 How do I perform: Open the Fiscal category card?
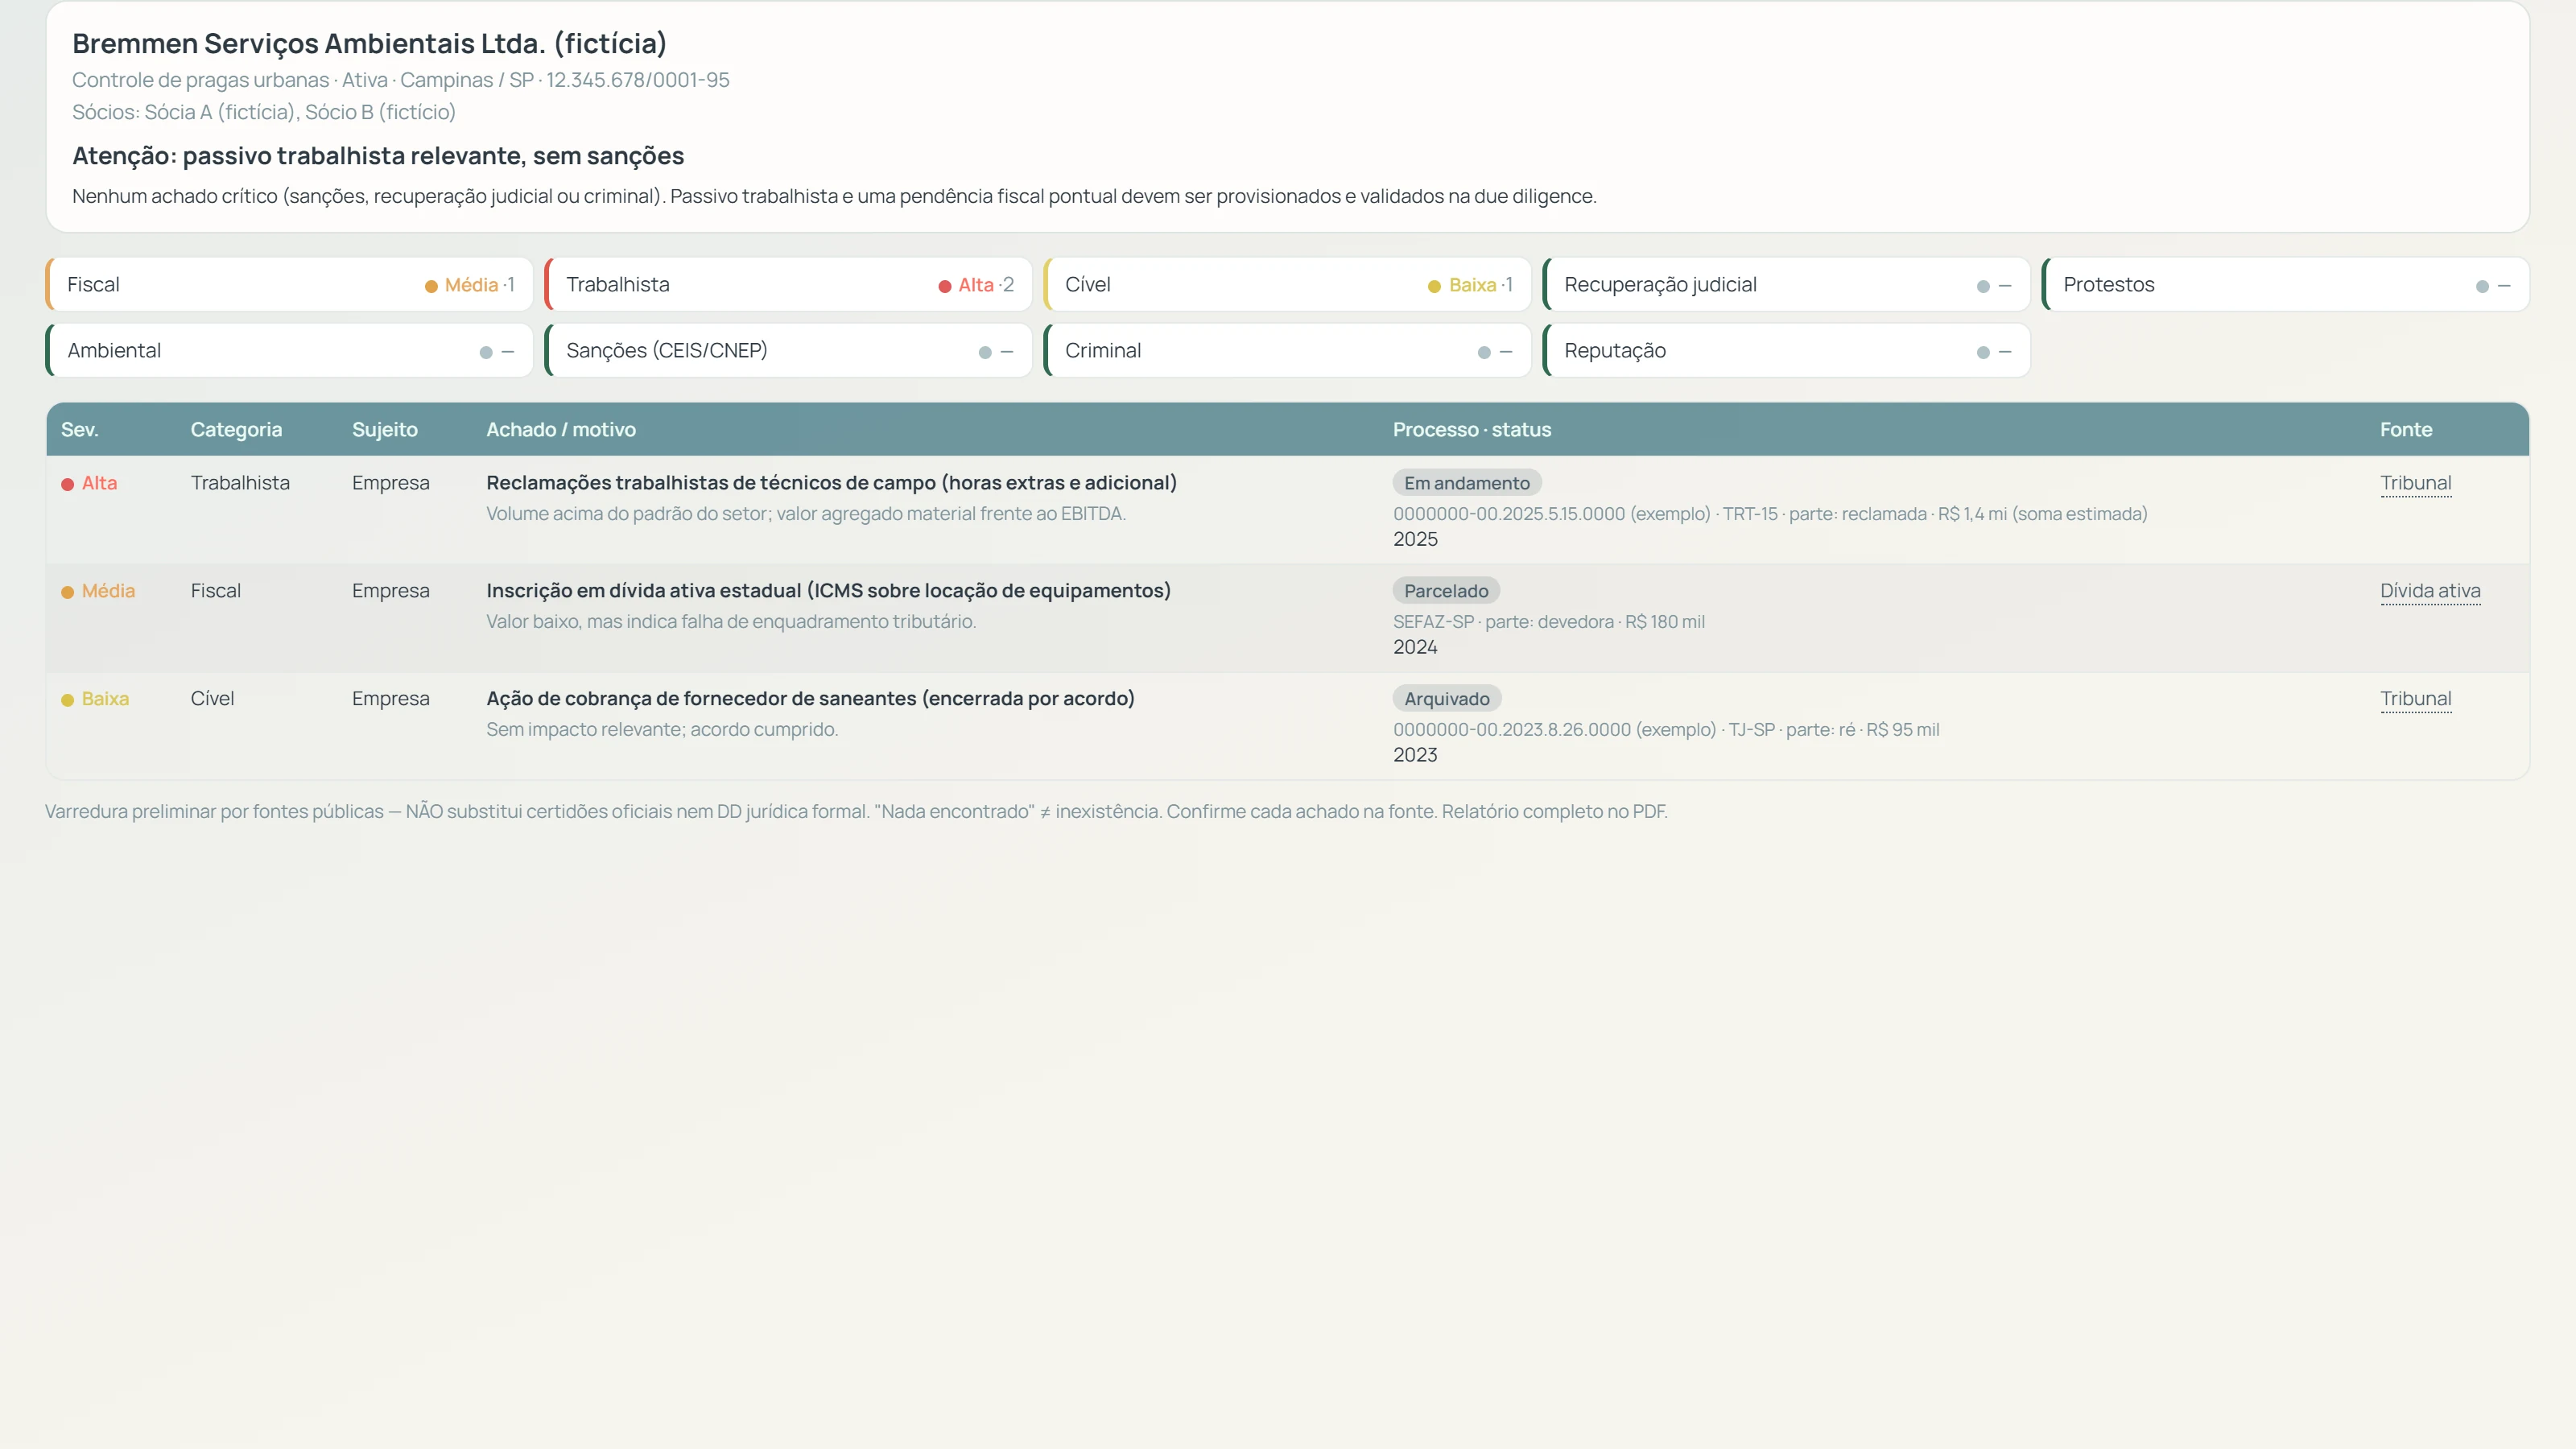tap(289, 285)
